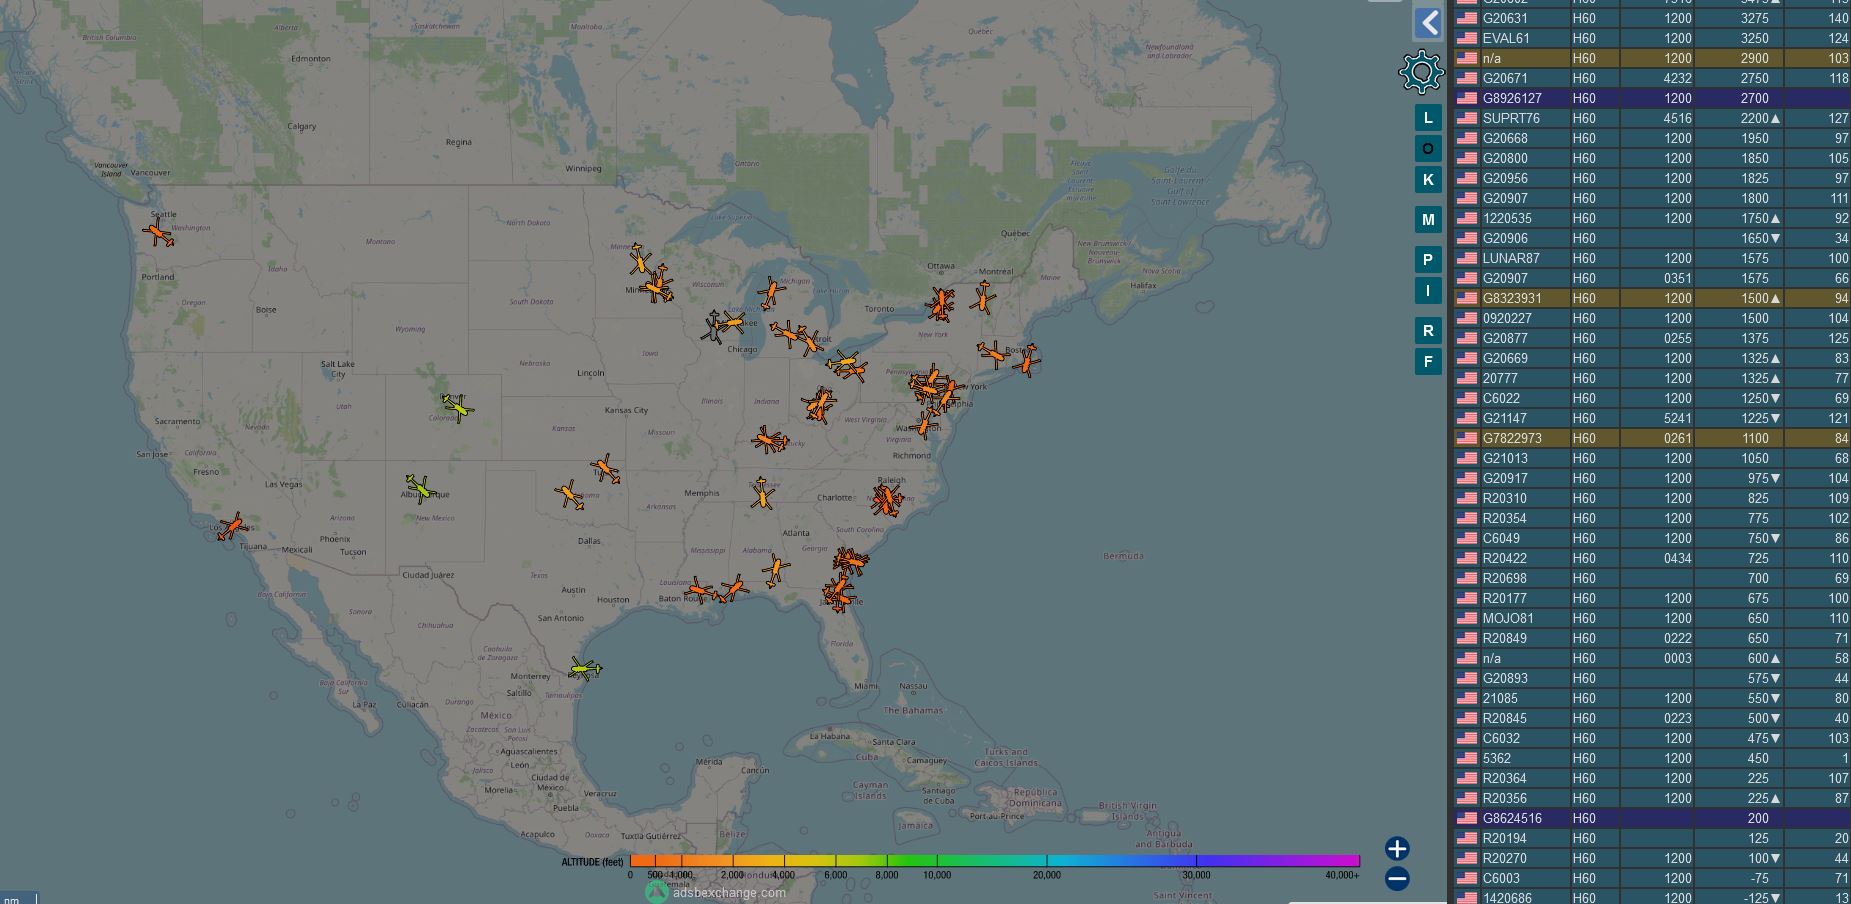Select the SUPRT76 aircraft row
1851x904 pixels.
pos(1652,118)
